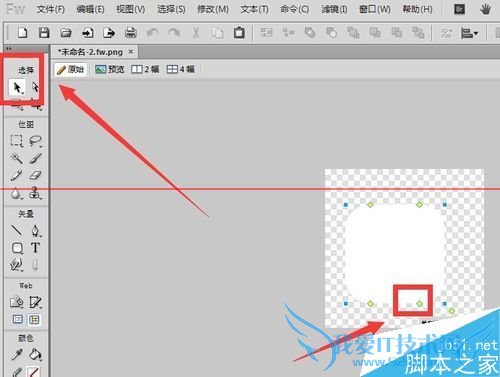Print the document with printer icon
Screen dimensions: 500x377
[131, 33]
